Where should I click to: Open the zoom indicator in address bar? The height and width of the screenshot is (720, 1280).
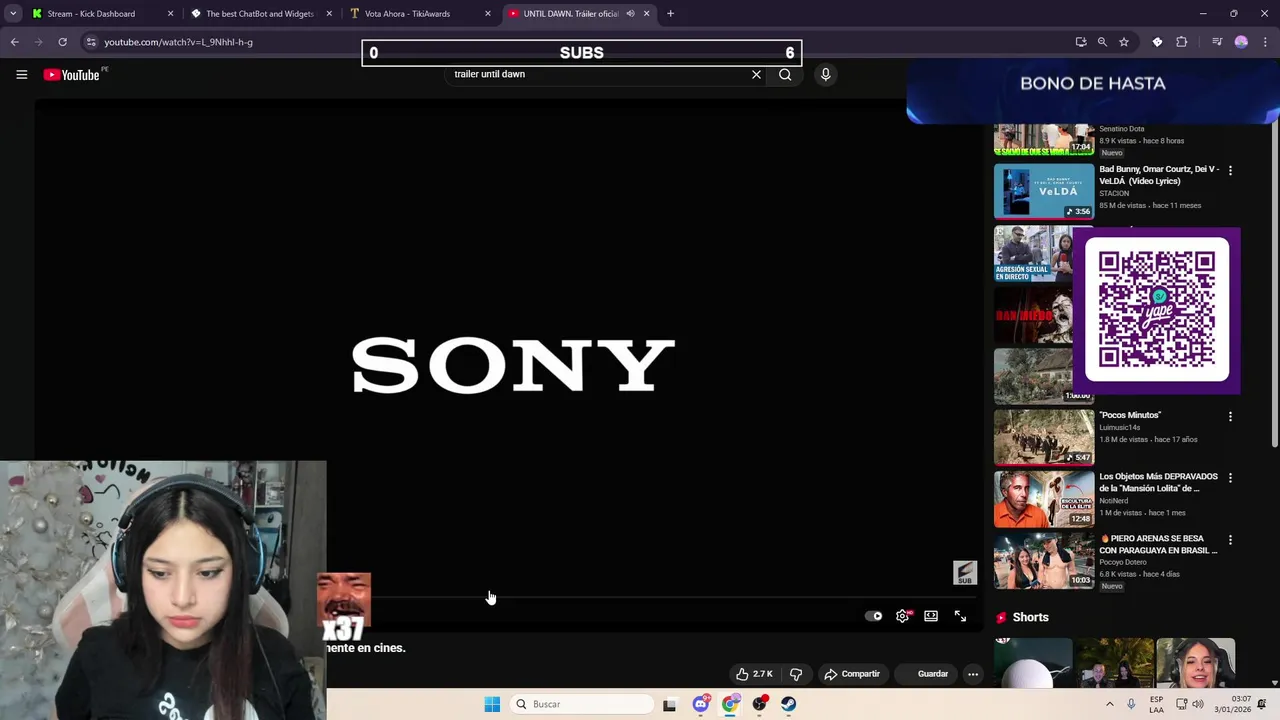coord(1102,42)
